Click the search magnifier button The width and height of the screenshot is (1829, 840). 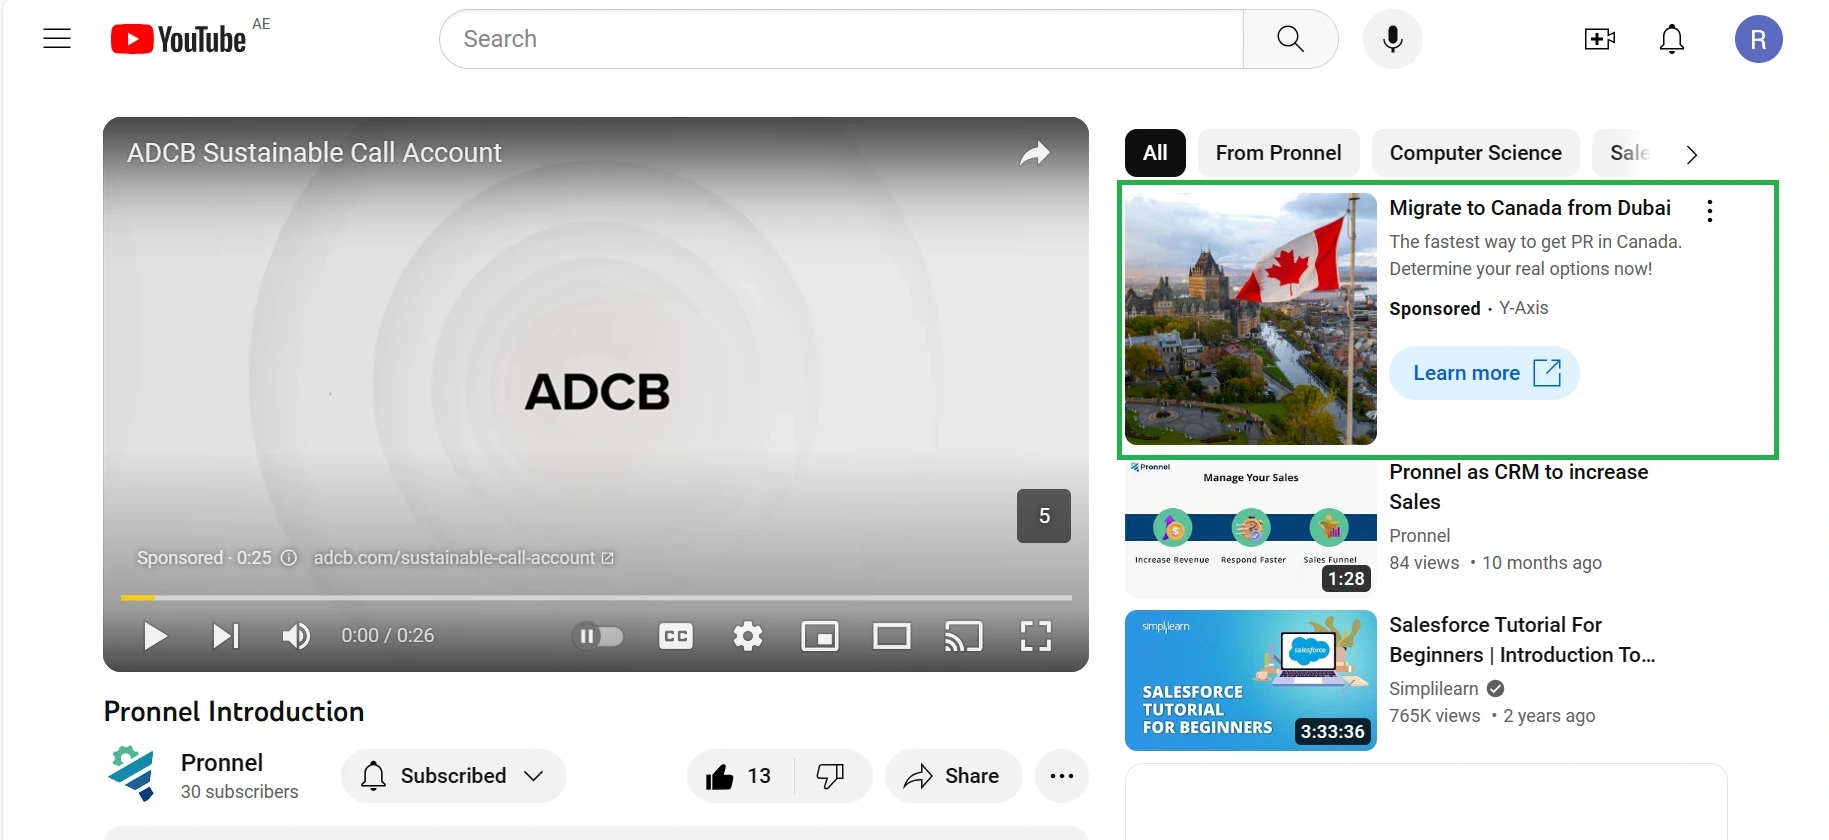point(1290,39)
